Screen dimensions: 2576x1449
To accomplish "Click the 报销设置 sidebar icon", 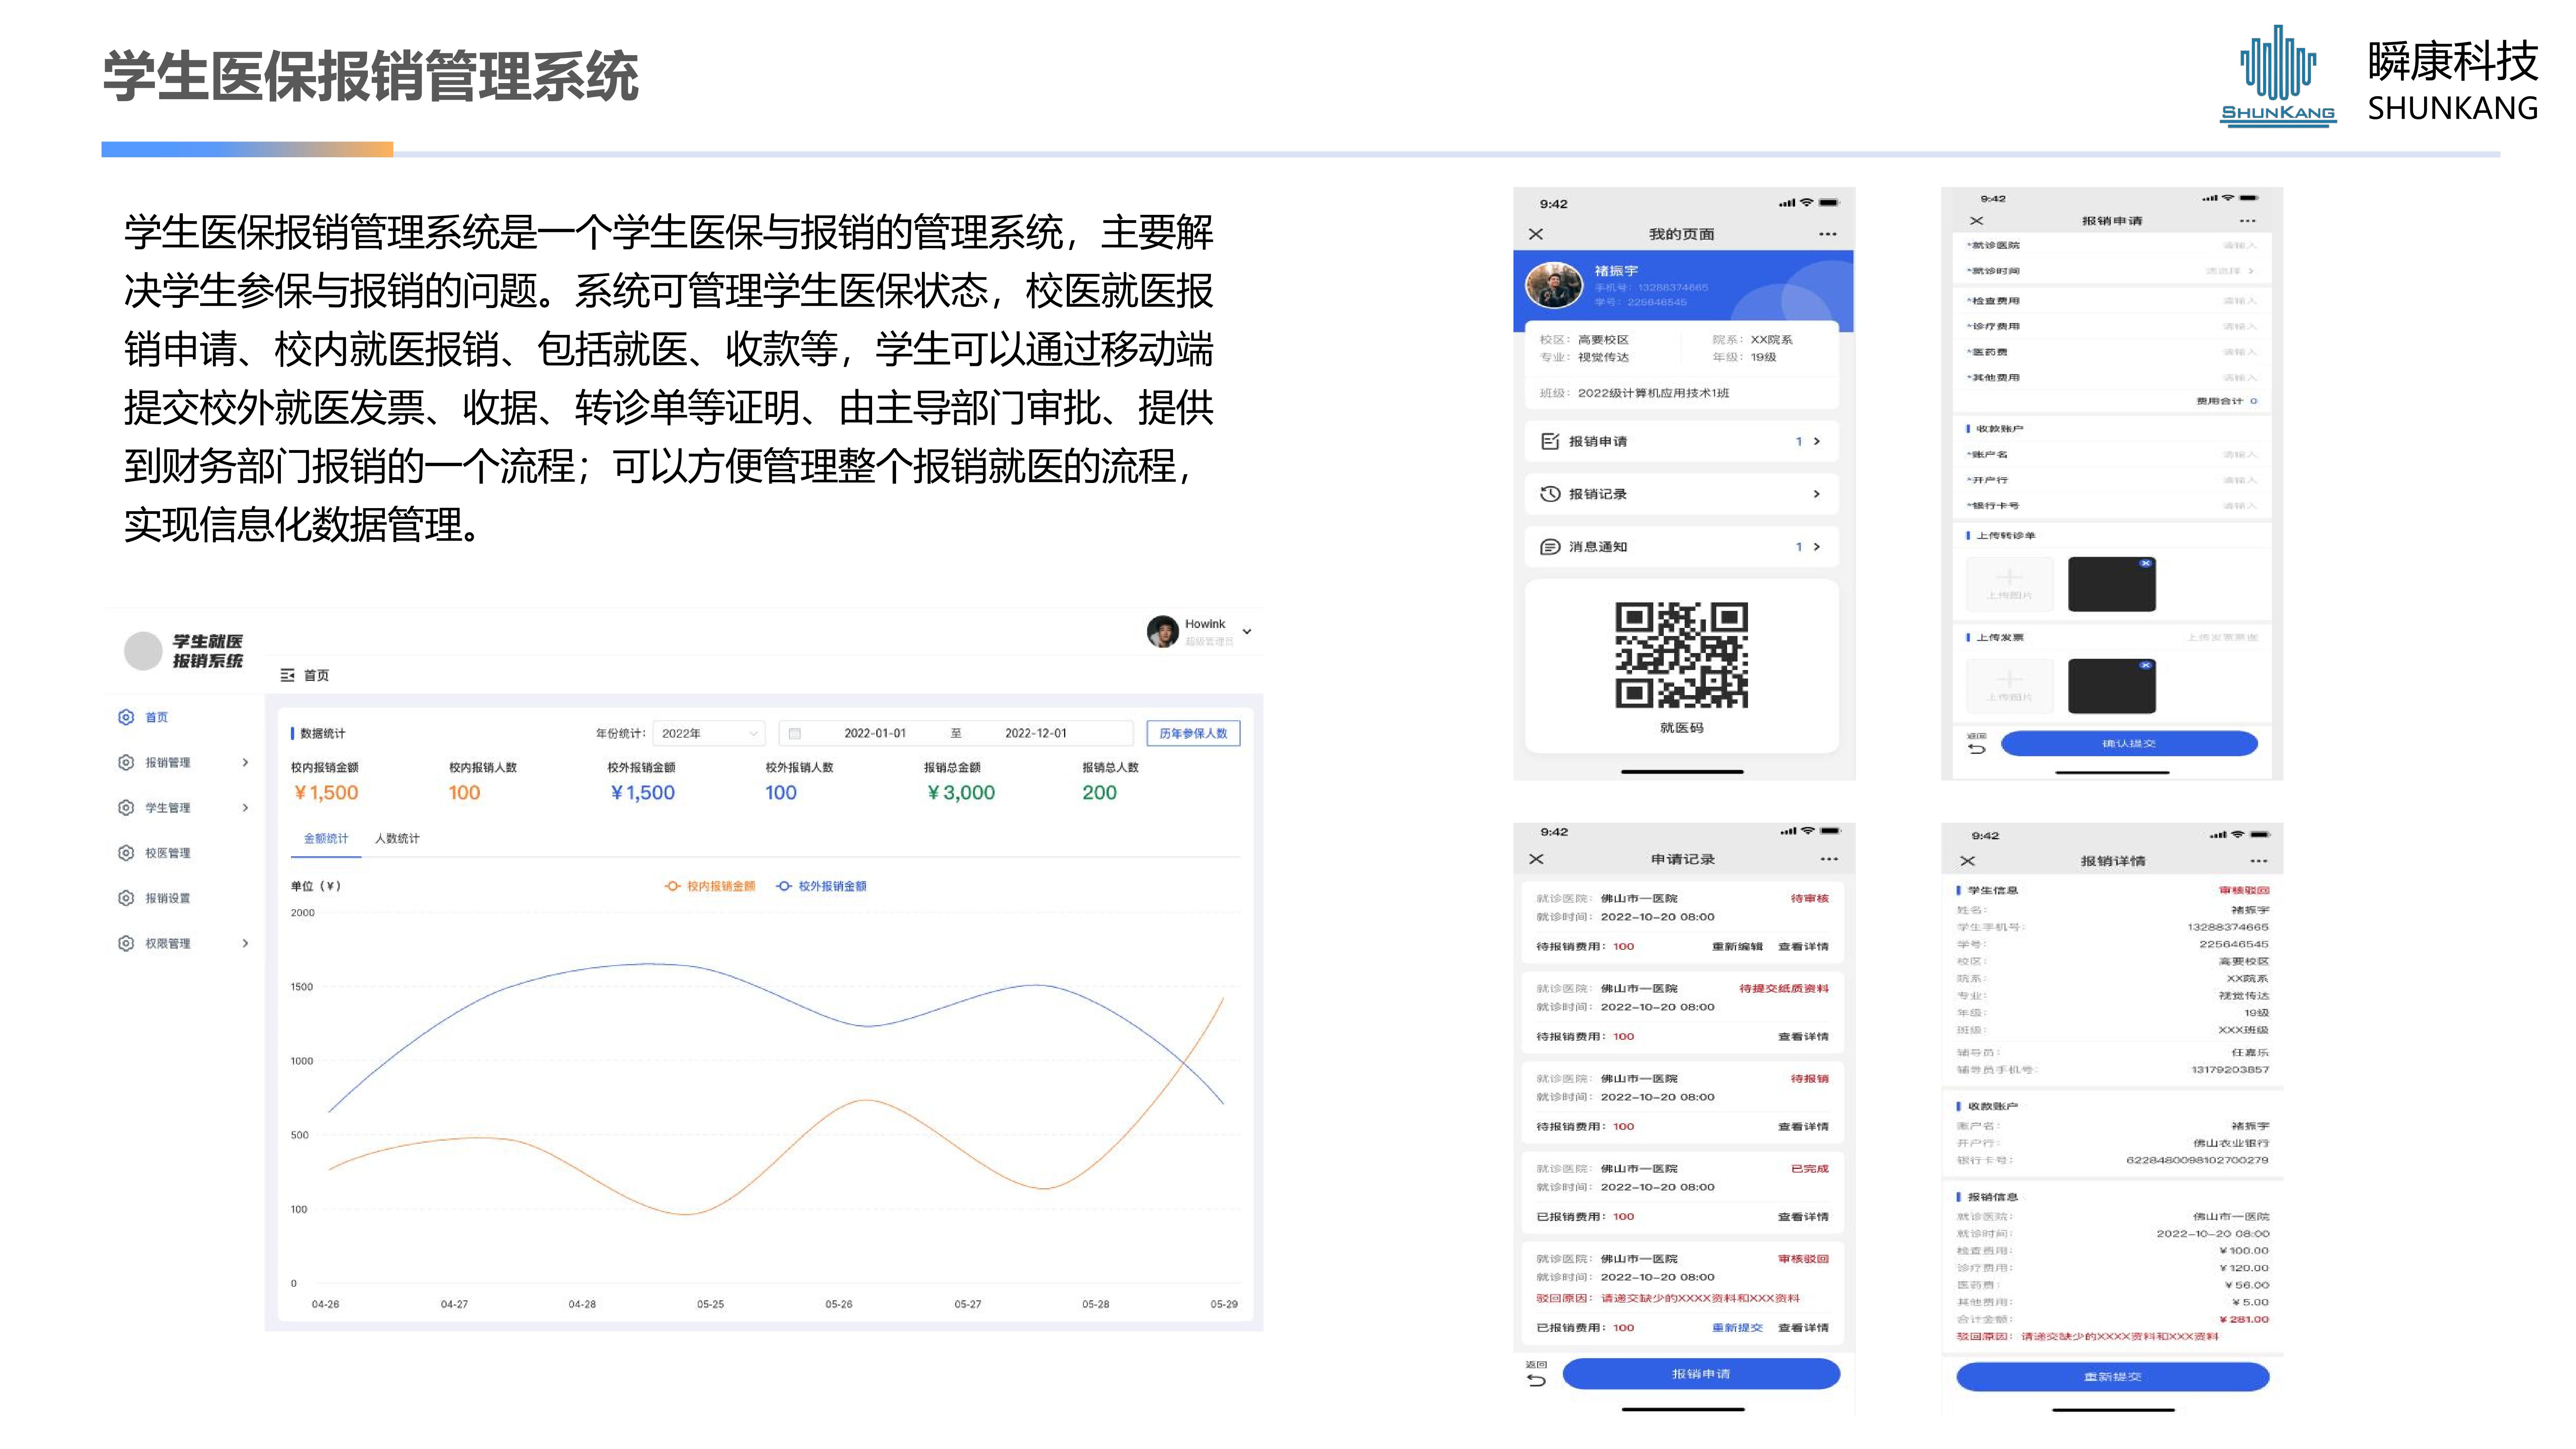I will [x=126, y=898].
